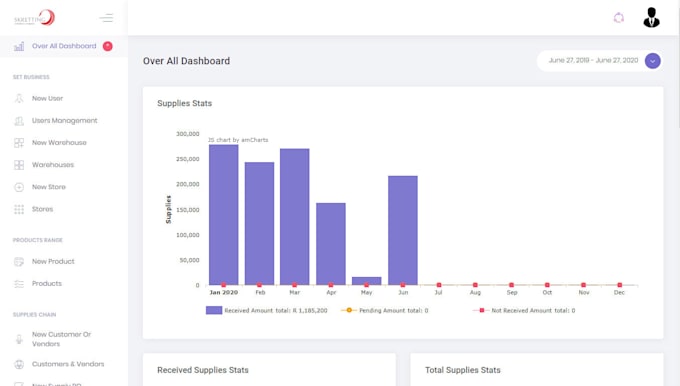Click the small May bar
This screenshot has width=680, height=386.
366,280
